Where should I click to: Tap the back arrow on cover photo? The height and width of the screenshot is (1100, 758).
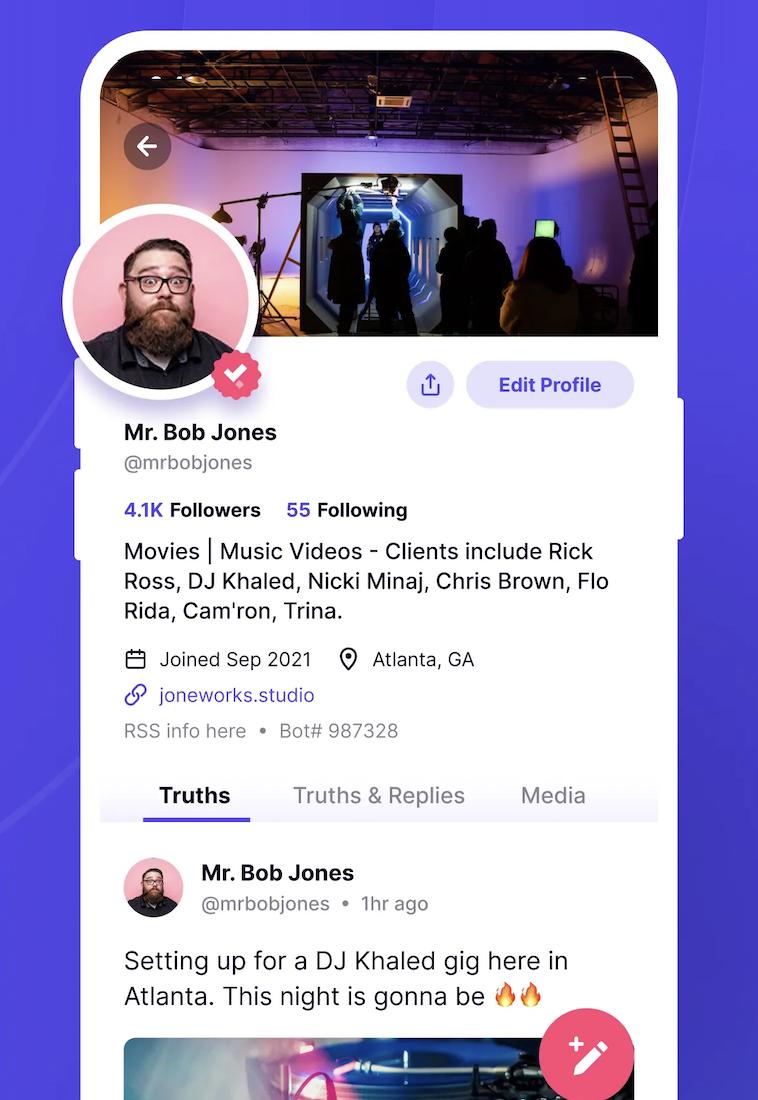click(x=147, y=147)
